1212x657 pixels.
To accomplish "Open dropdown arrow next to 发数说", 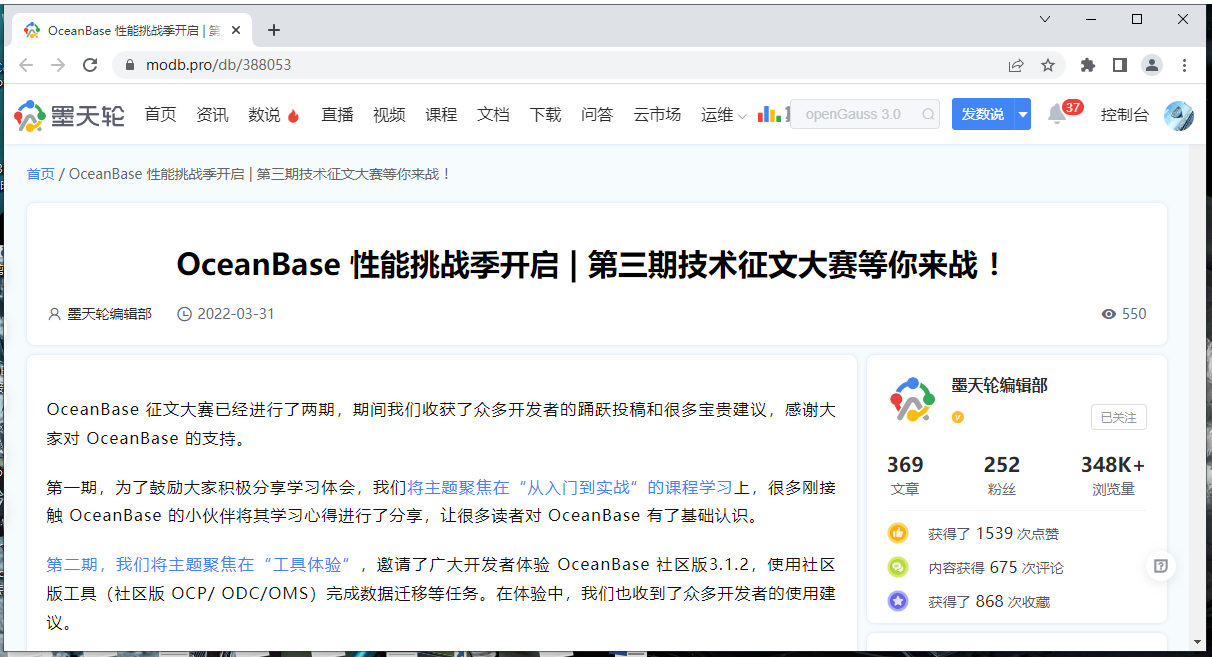I will (1023, 114).
